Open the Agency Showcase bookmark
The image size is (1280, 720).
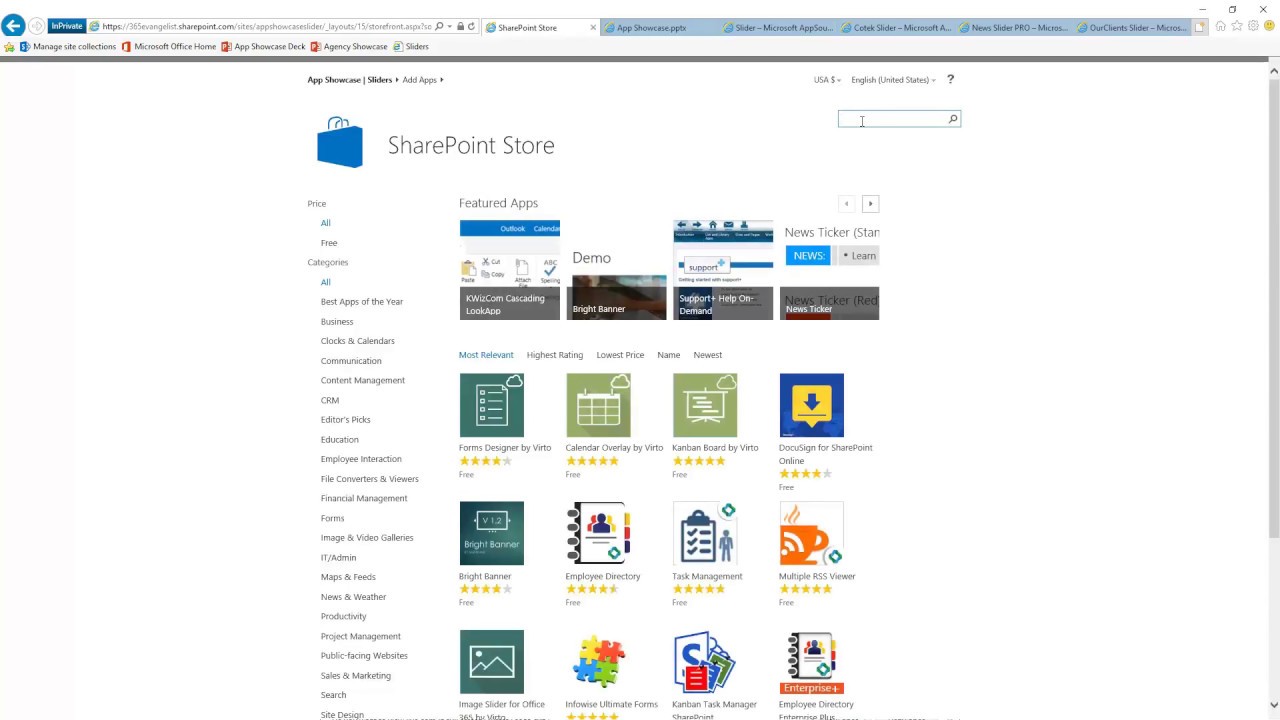pyautogui.click(x=349, y=46)
